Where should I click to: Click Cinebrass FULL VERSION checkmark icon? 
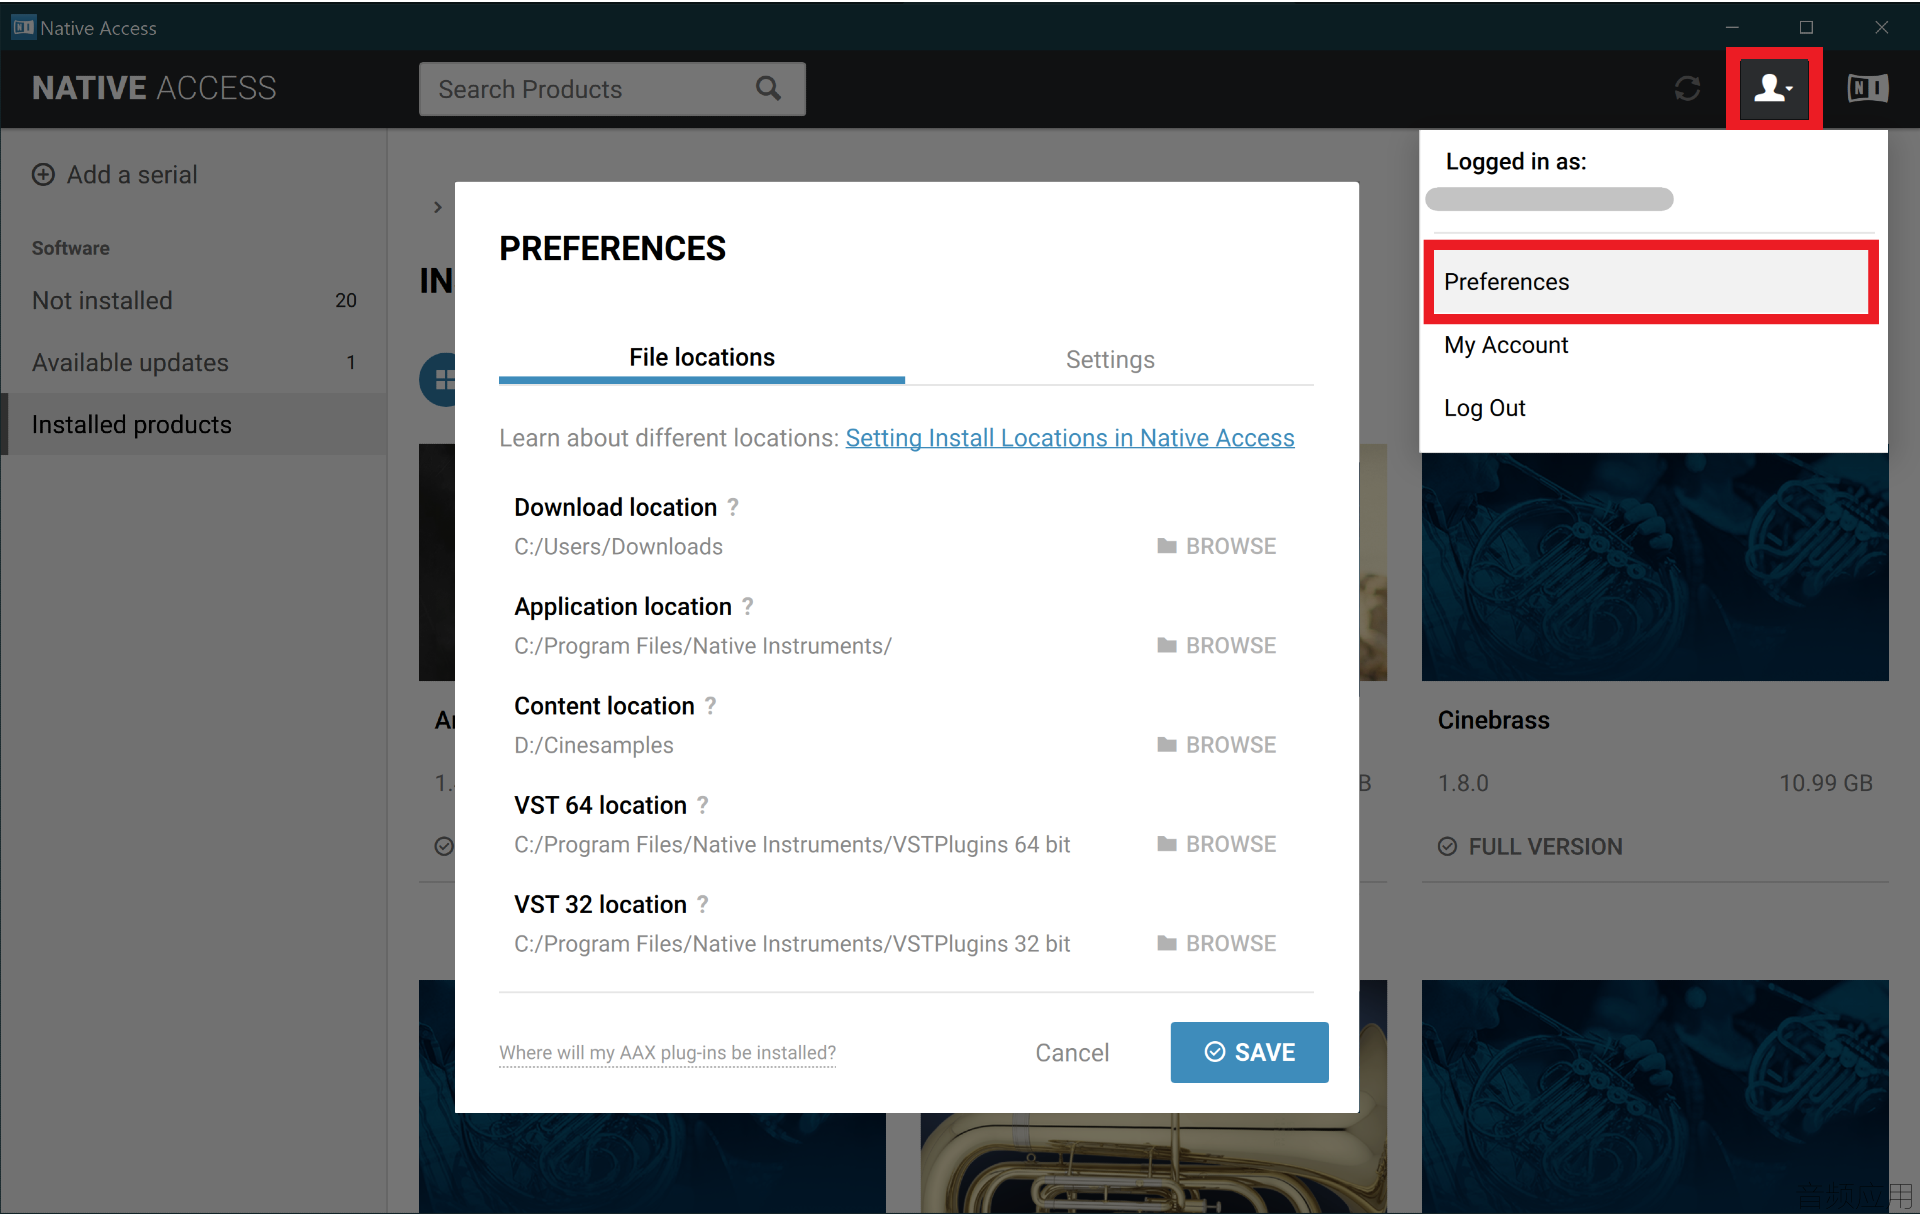pyautogui.click(x=1447, y=847)
